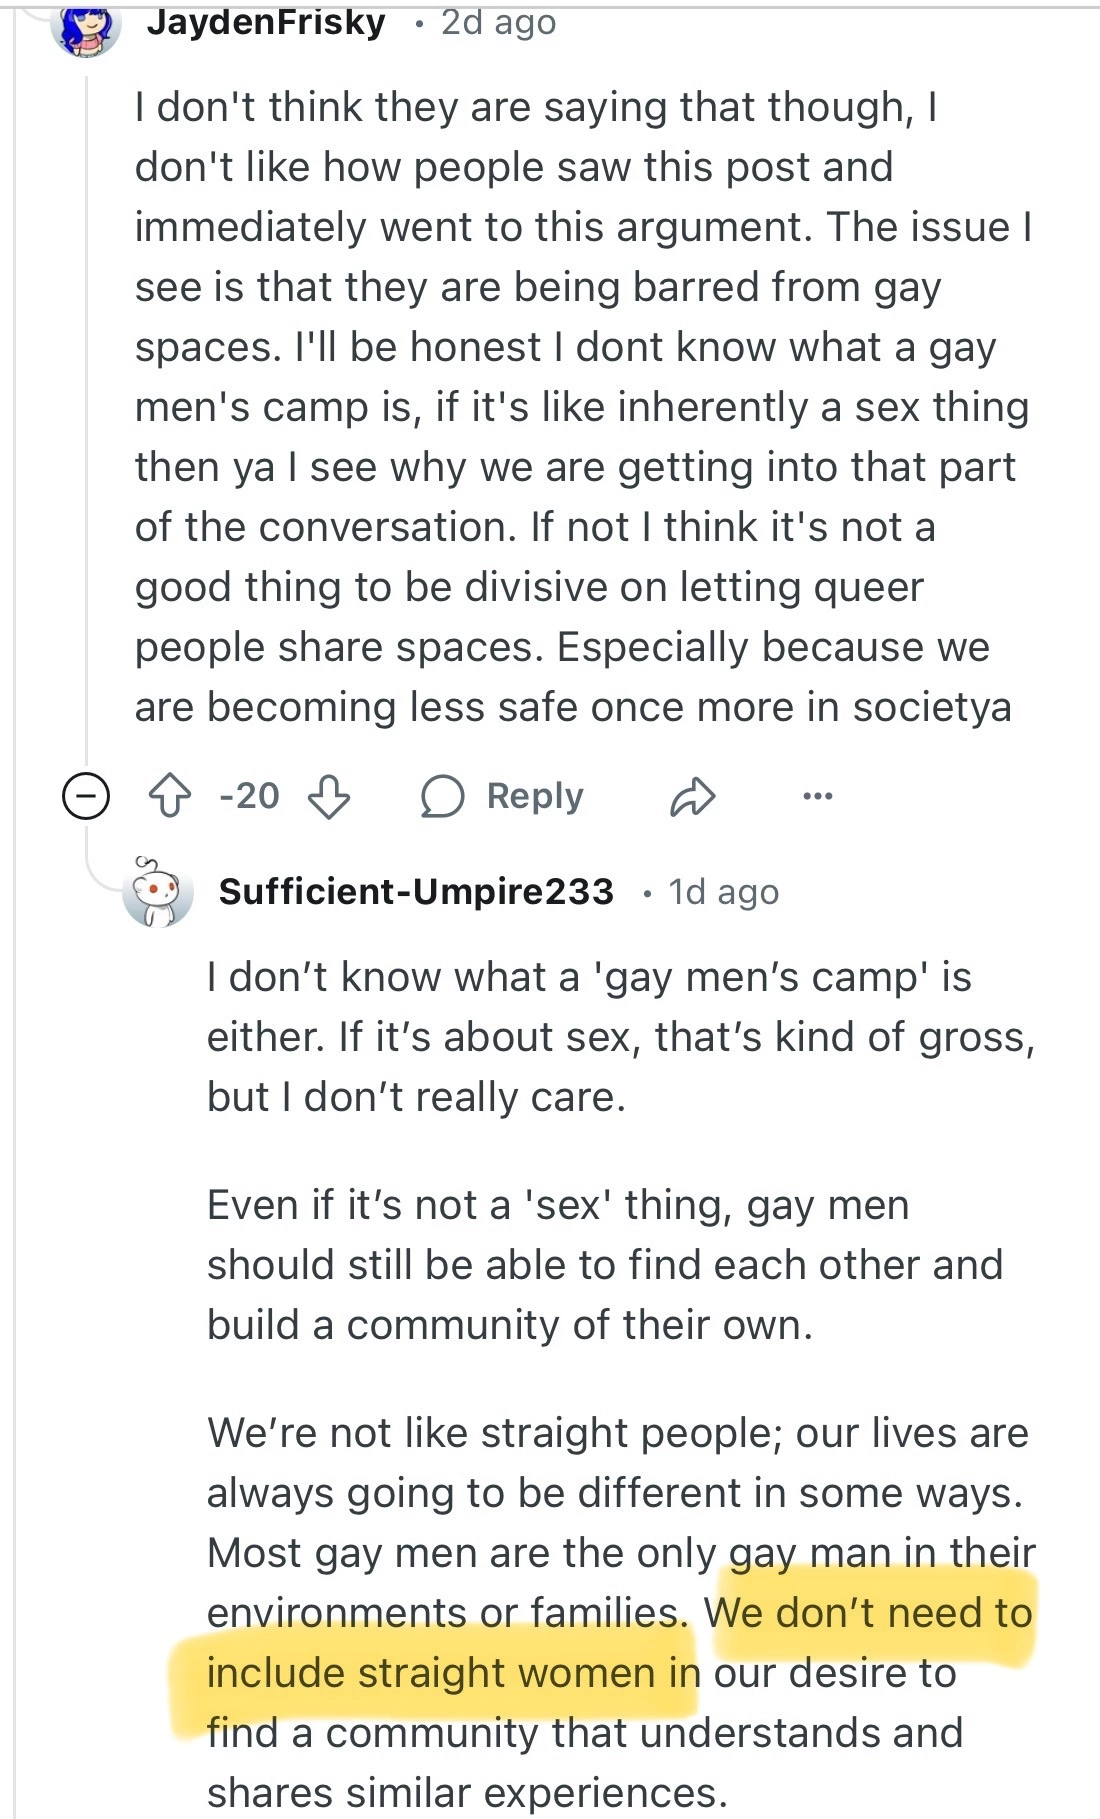Screen dimensions: 1100x1819
Task: Click the "1d ago" timestamp
Action: (723, 892)
